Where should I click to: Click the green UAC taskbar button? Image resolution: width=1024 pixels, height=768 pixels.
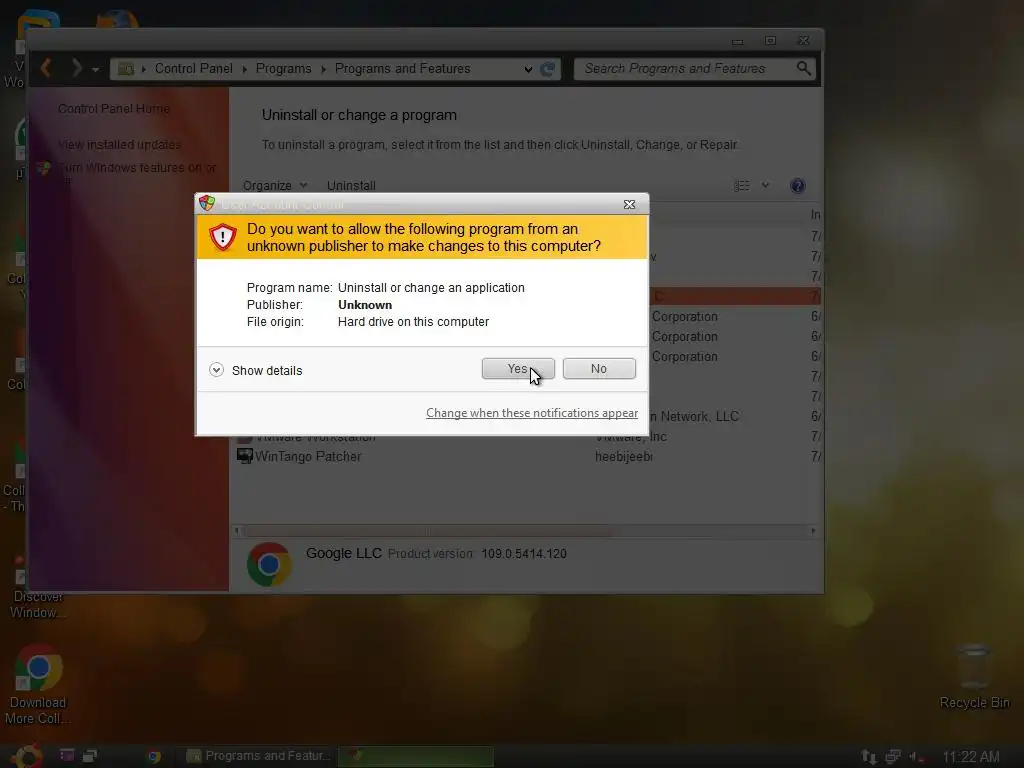[x=416, y=756]
